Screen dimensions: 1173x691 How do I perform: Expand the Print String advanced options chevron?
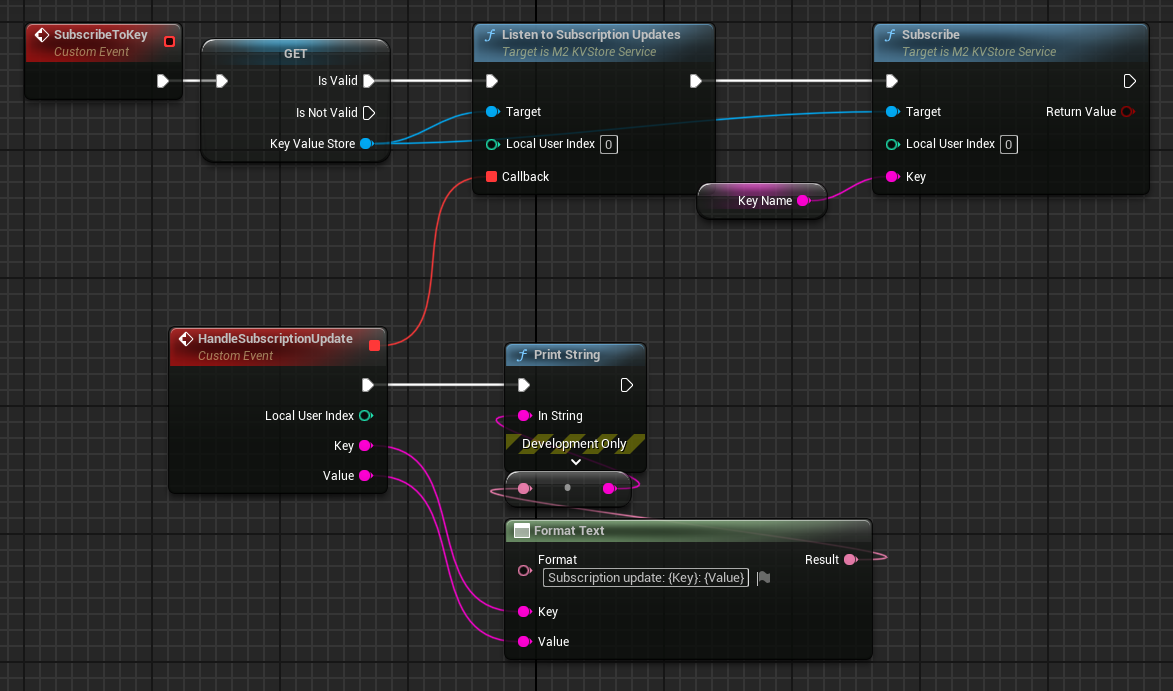tap(575, 462)
